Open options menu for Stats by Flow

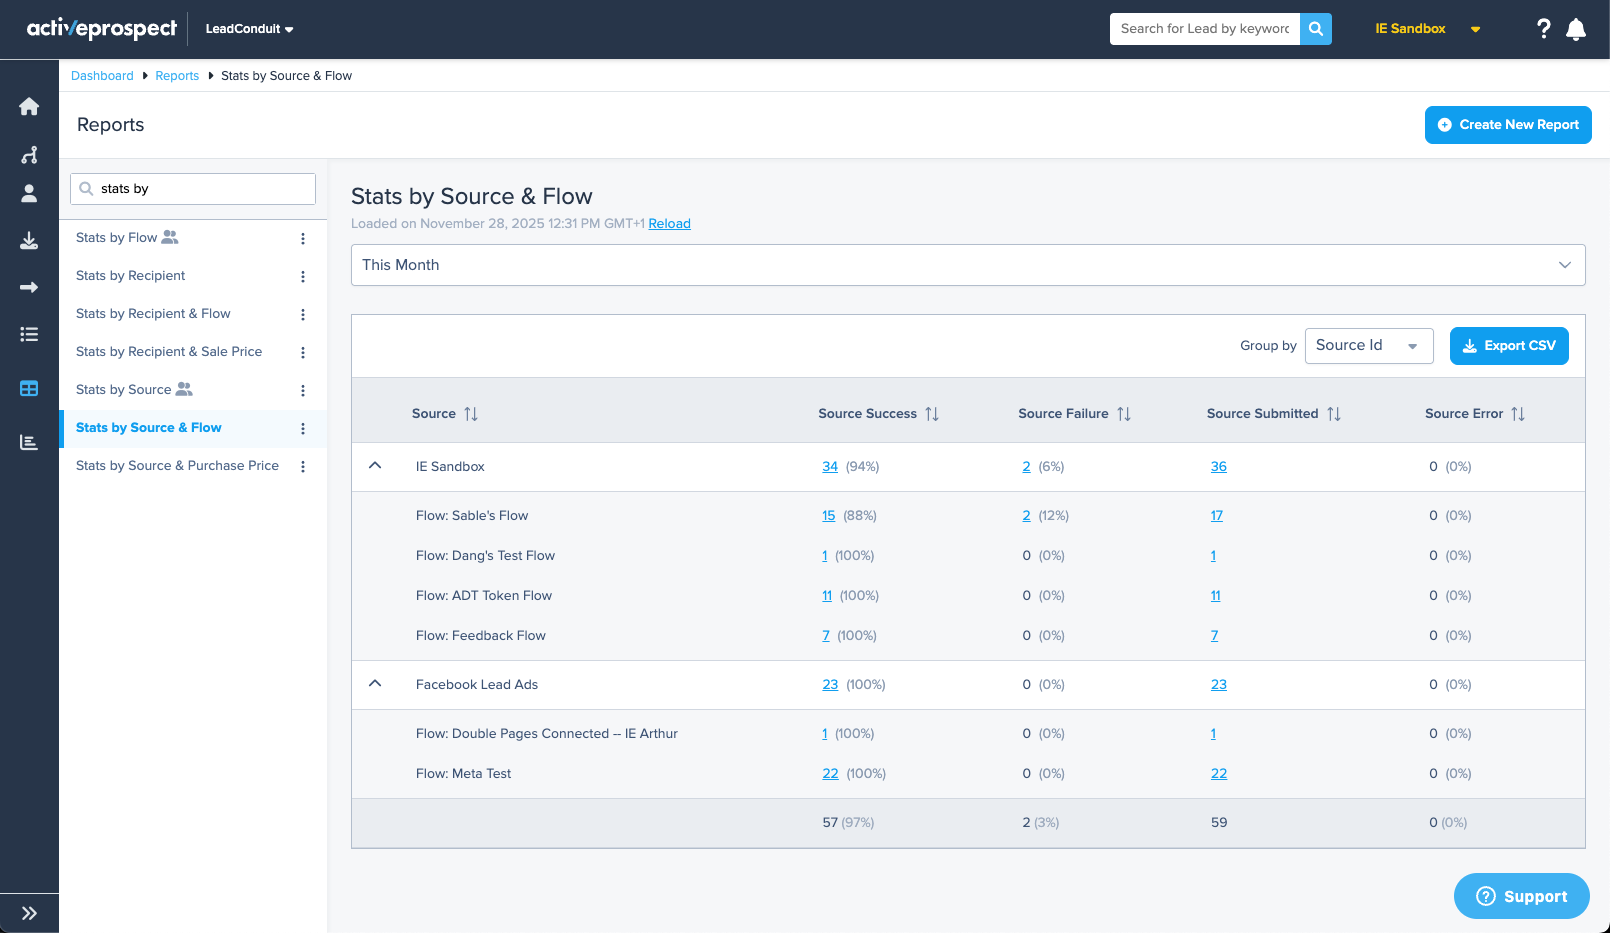coord(303,238)
